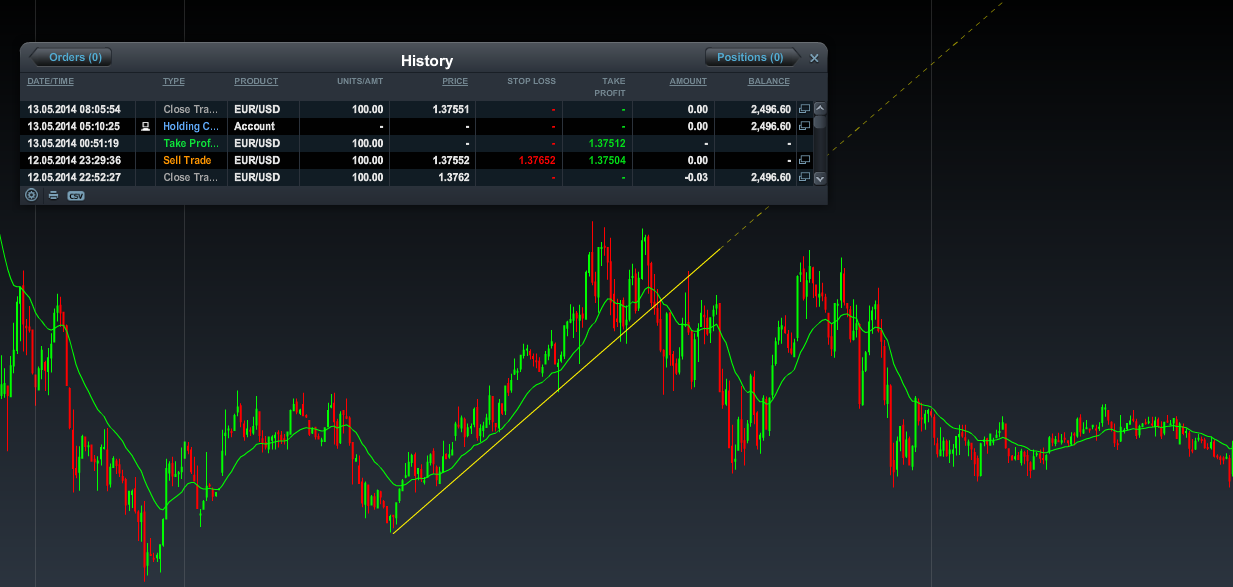This screenshot has width=1233, height=587.
Task: Click the STOP LOSS column header
Action: (x=532, y=81)
